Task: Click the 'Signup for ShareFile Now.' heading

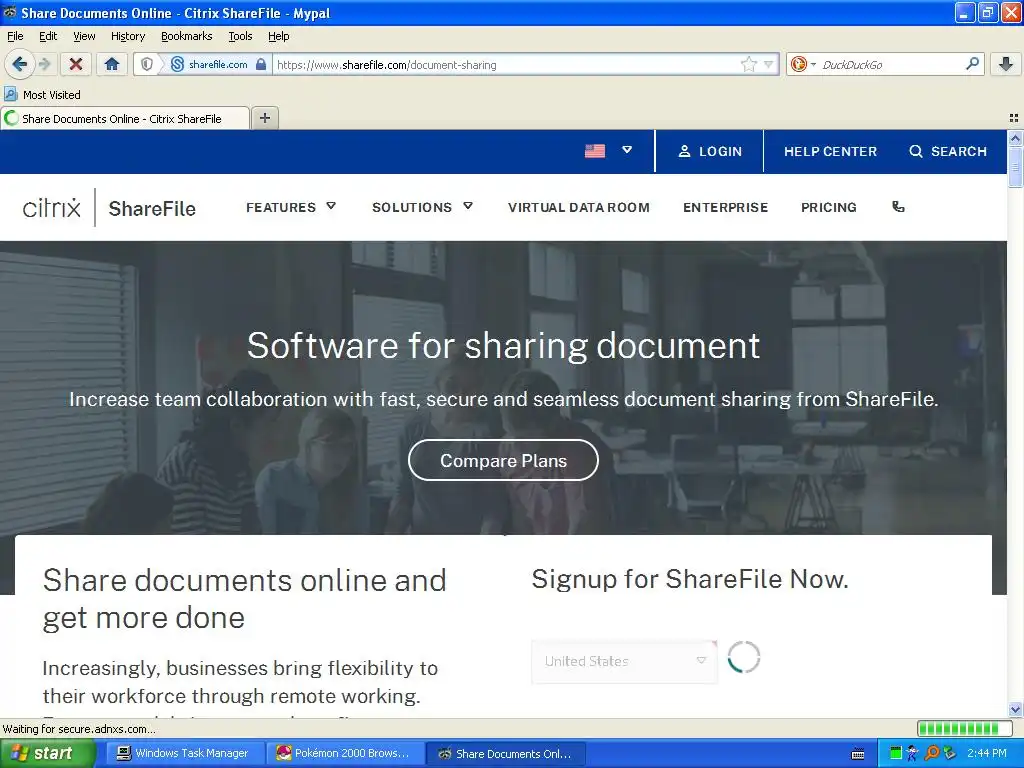Action: 690,579
